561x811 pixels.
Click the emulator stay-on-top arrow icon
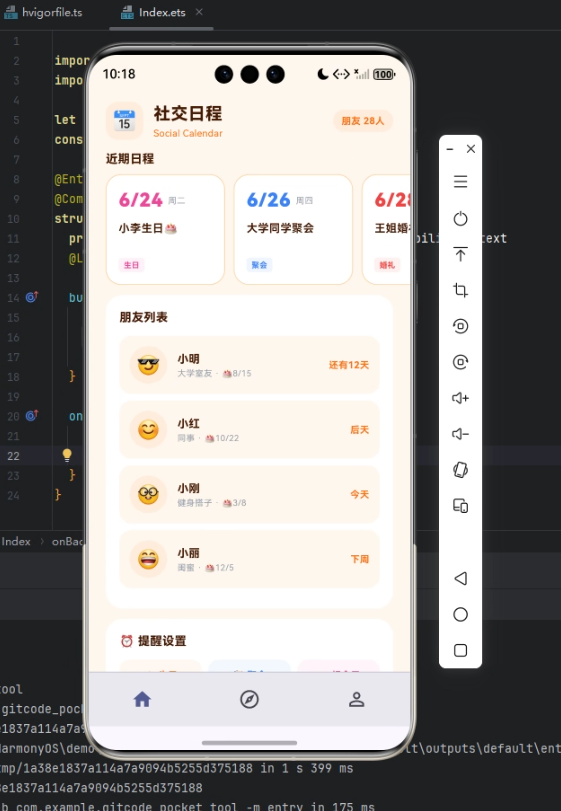tap(460, 254)
